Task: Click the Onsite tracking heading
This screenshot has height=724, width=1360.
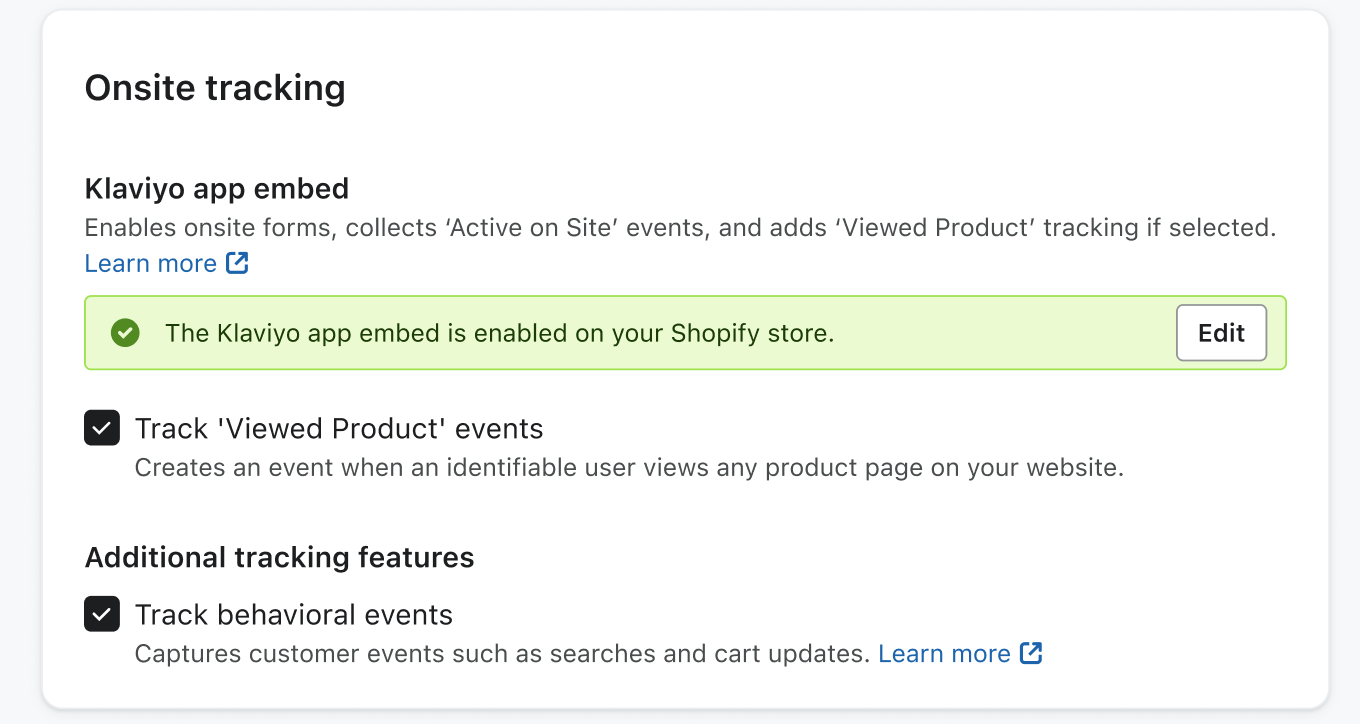Action: tap(215, 88)
